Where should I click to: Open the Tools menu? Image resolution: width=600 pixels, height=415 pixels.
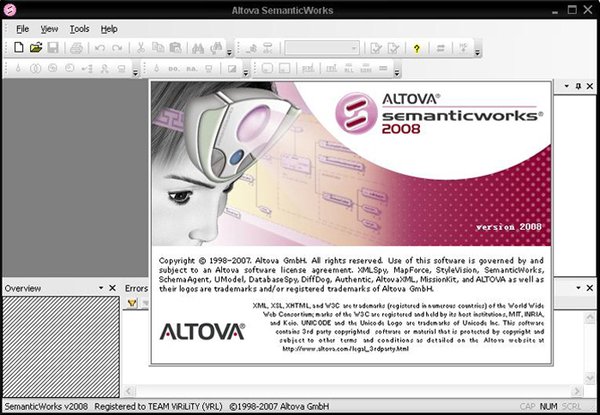point(79,29)
